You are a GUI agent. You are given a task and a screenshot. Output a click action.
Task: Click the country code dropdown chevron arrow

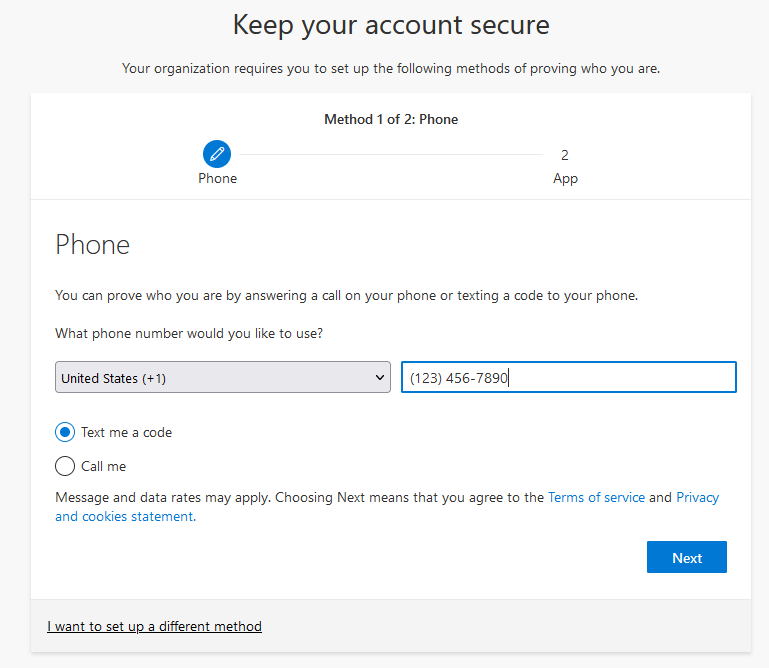coord(380,377)
